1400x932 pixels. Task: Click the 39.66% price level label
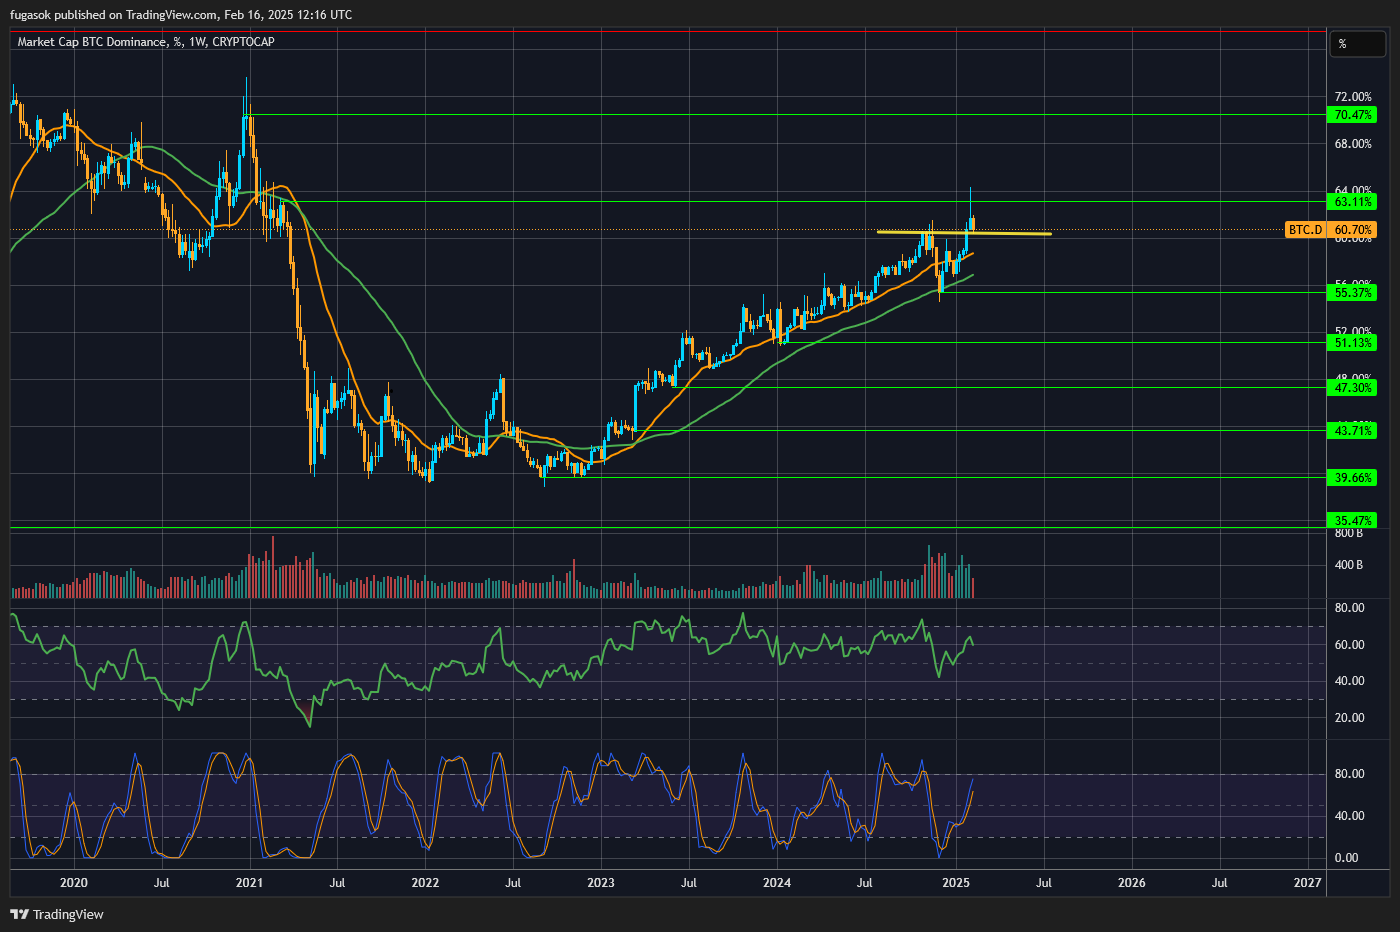click(x=1352, y=478)
